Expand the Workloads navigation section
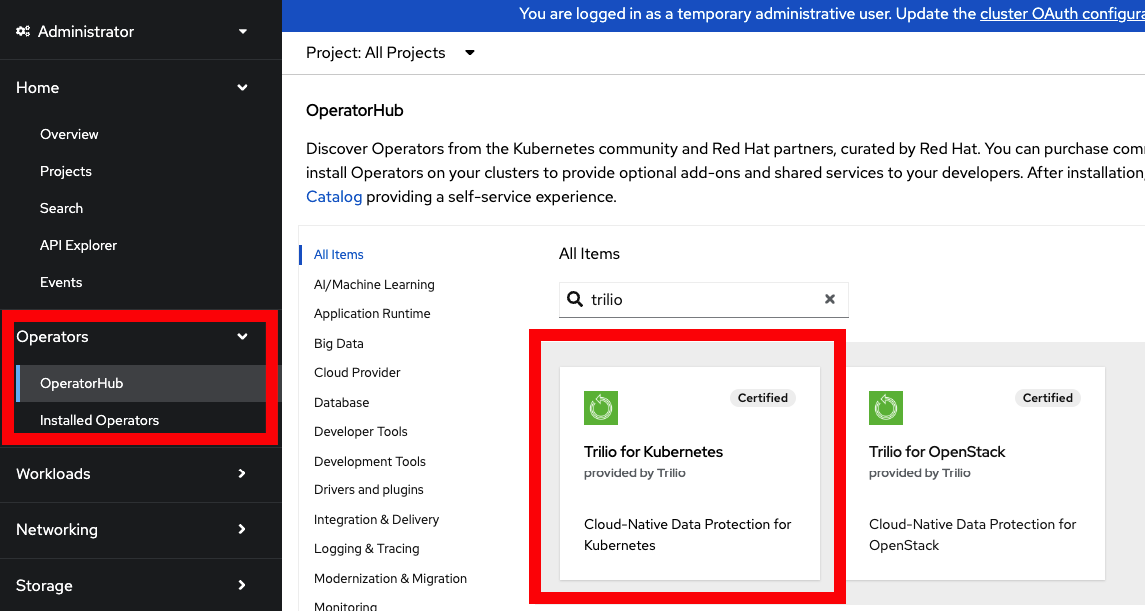The image size is (1145, 611). point(242,474)
